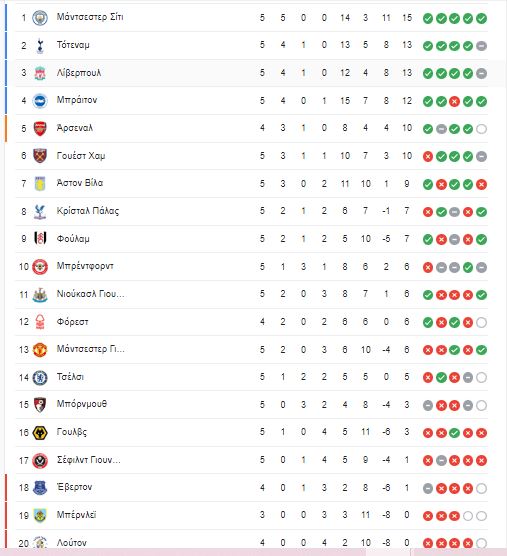Click the Liverpool crest icon
Screen dimensions: 507x556
click(40, 73)
